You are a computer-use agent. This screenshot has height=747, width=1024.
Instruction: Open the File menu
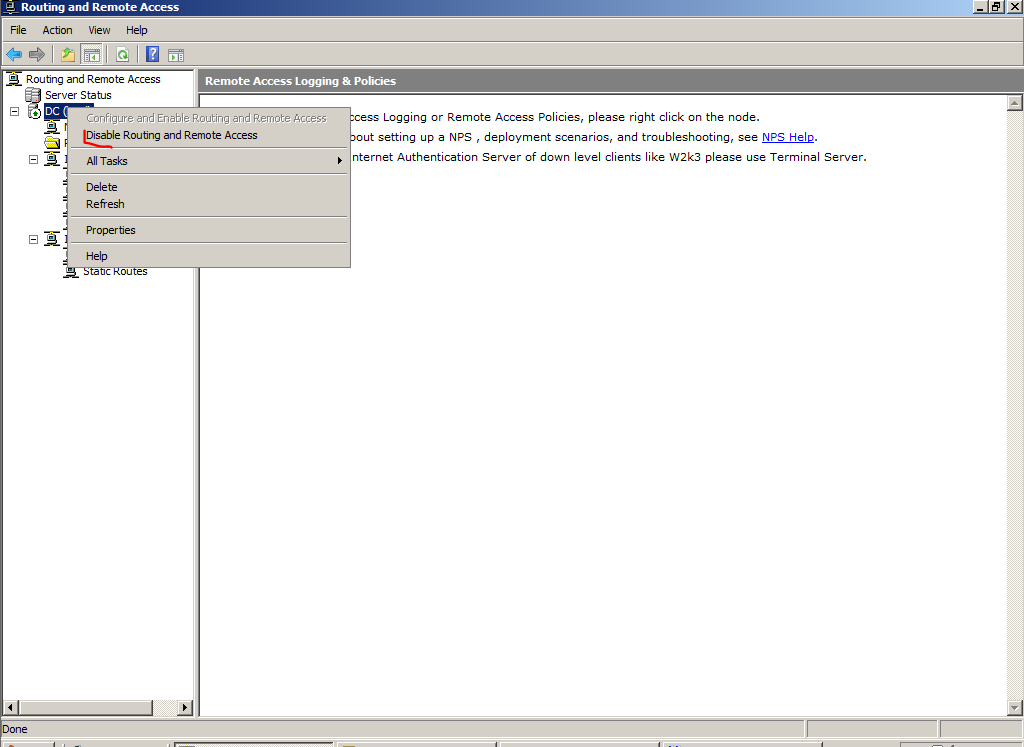click(x=18, y=30)
